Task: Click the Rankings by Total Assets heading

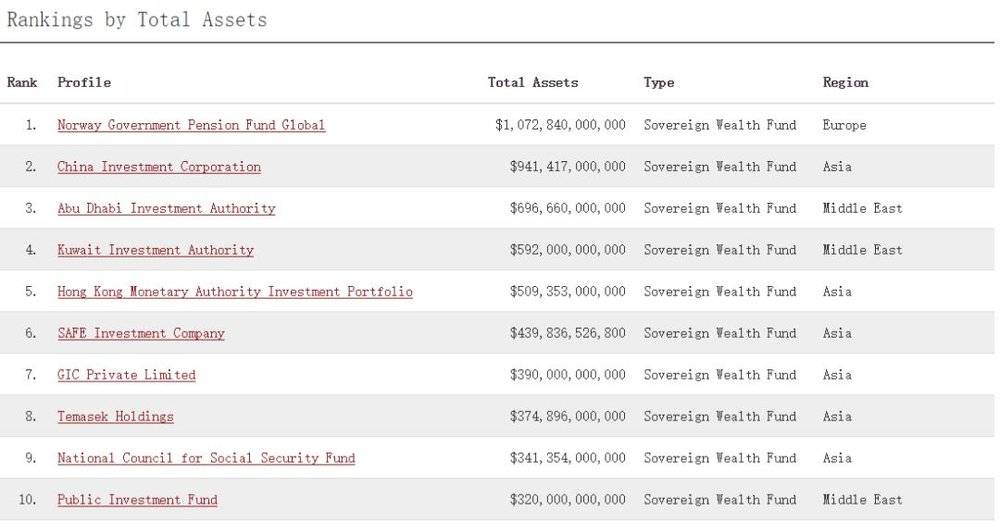Action: (137, 19)
